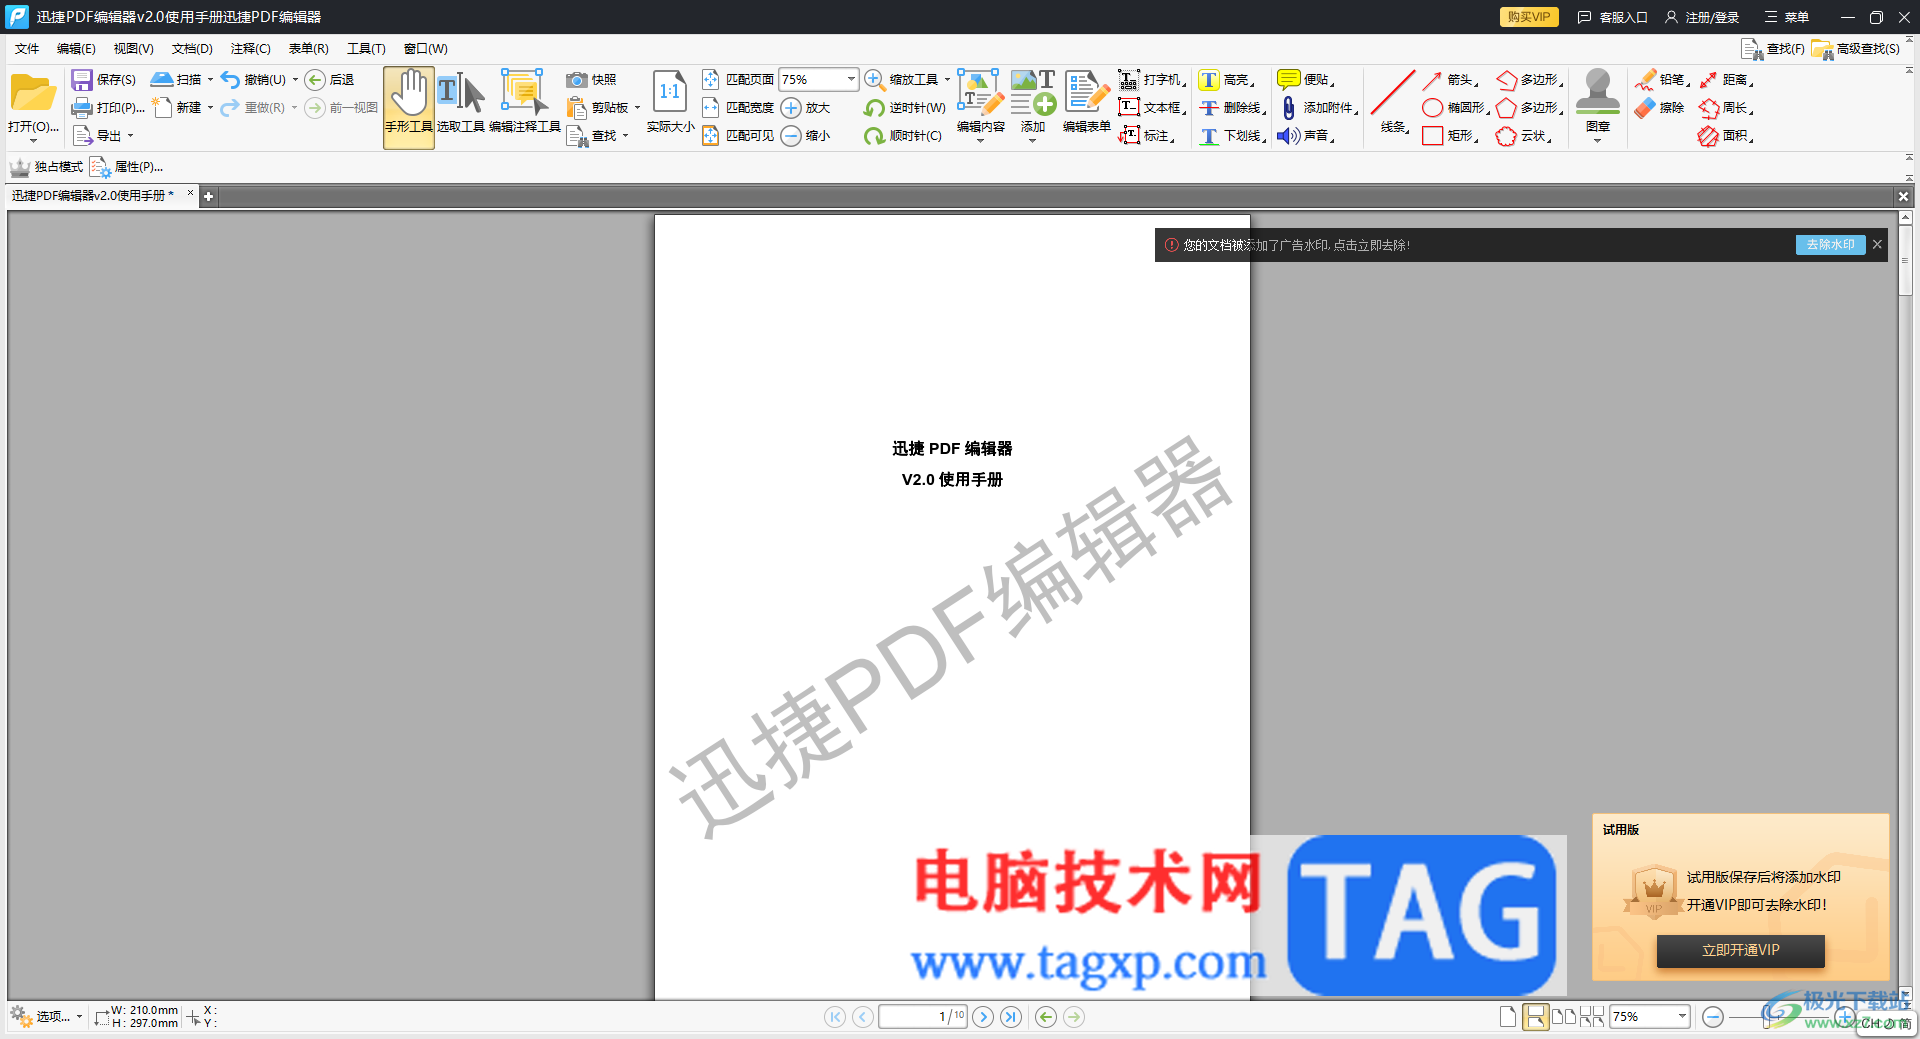
Task: Open the Comment (注释) menu
Action: tap(250, 48)
